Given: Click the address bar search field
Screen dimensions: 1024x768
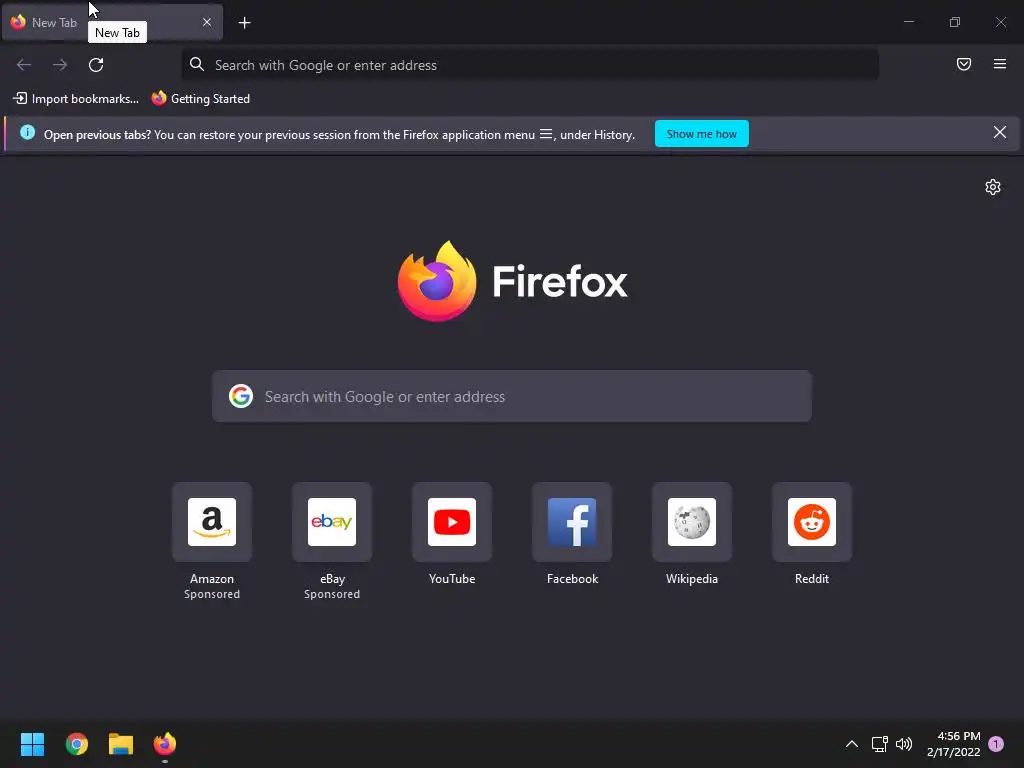Looking at the screenshot, I should point(530,65).
